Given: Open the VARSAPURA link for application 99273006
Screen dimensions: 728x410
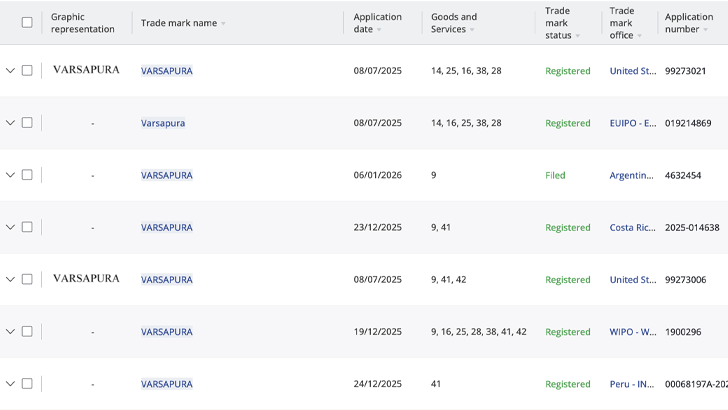Looking at the screenshot, I should [x=167, y=280].
